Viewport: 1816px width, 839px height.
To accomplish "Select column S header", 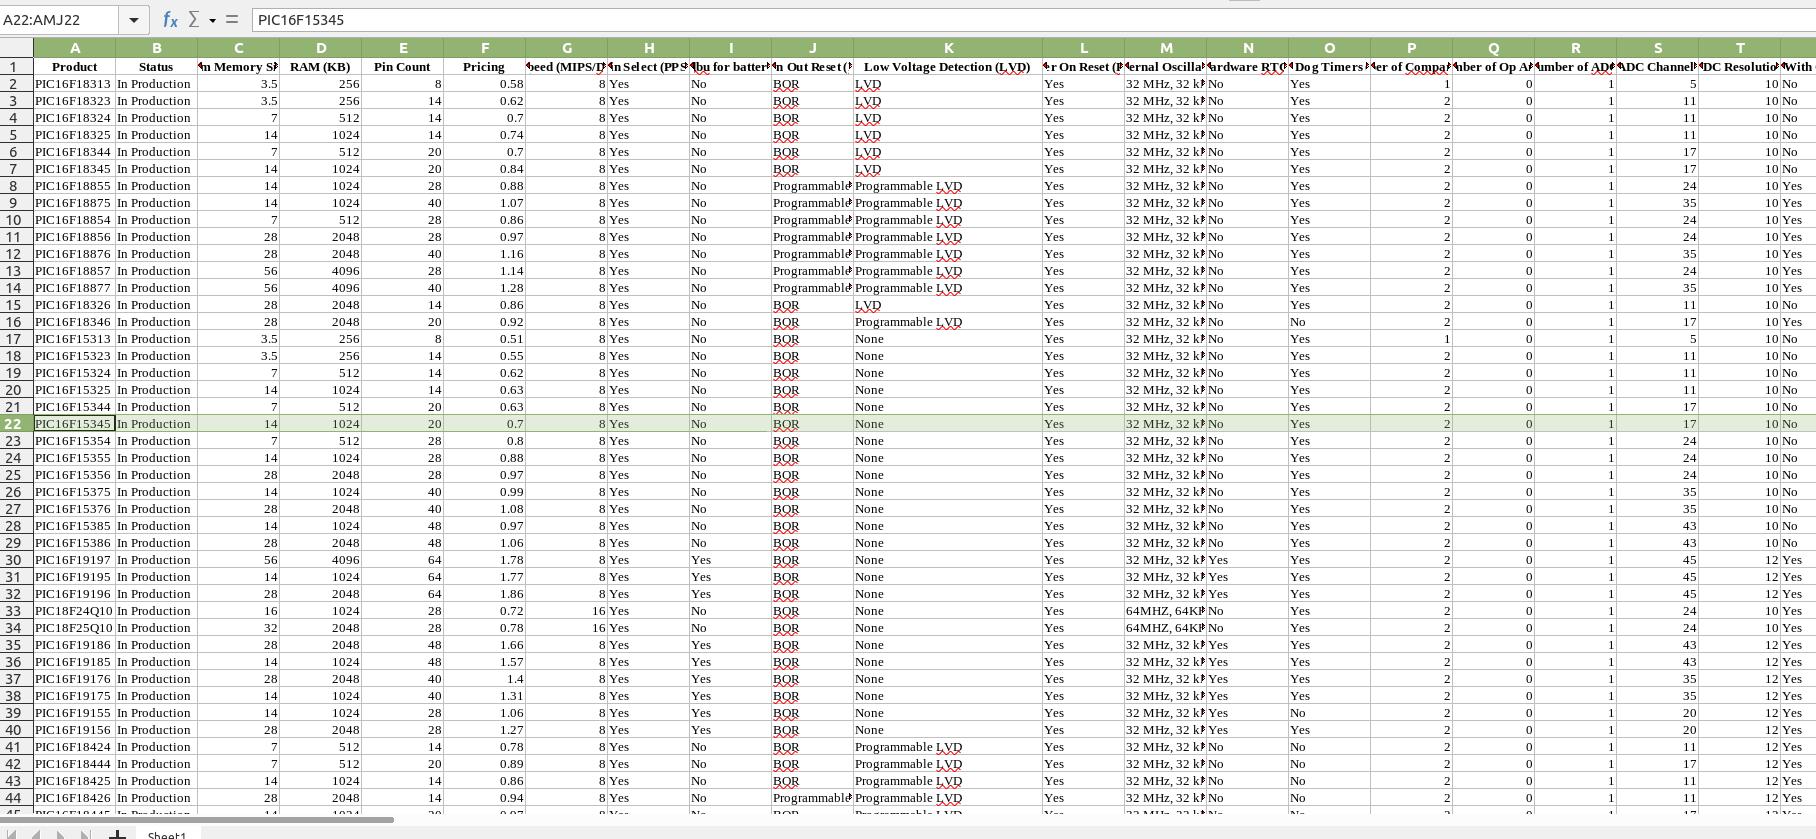I will click(1657, 47).
